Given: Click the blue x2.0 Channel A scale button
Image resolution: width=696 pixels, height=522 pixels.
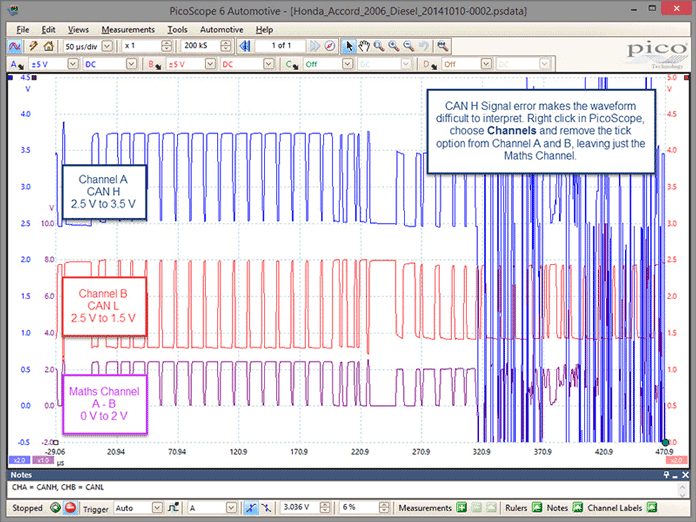Looking at the screenshot, I should coord(20,460).
